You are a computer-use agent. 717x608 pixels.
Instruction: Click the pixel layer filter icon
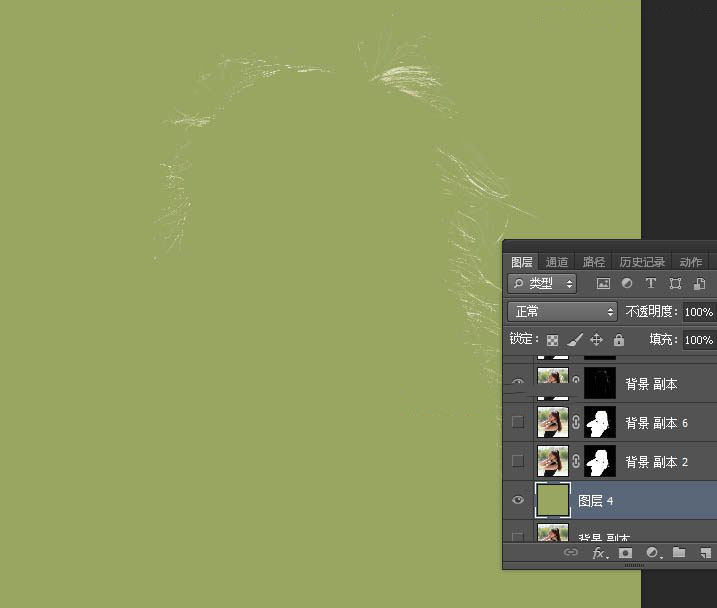pyautogui.click(x=604, y=284)
